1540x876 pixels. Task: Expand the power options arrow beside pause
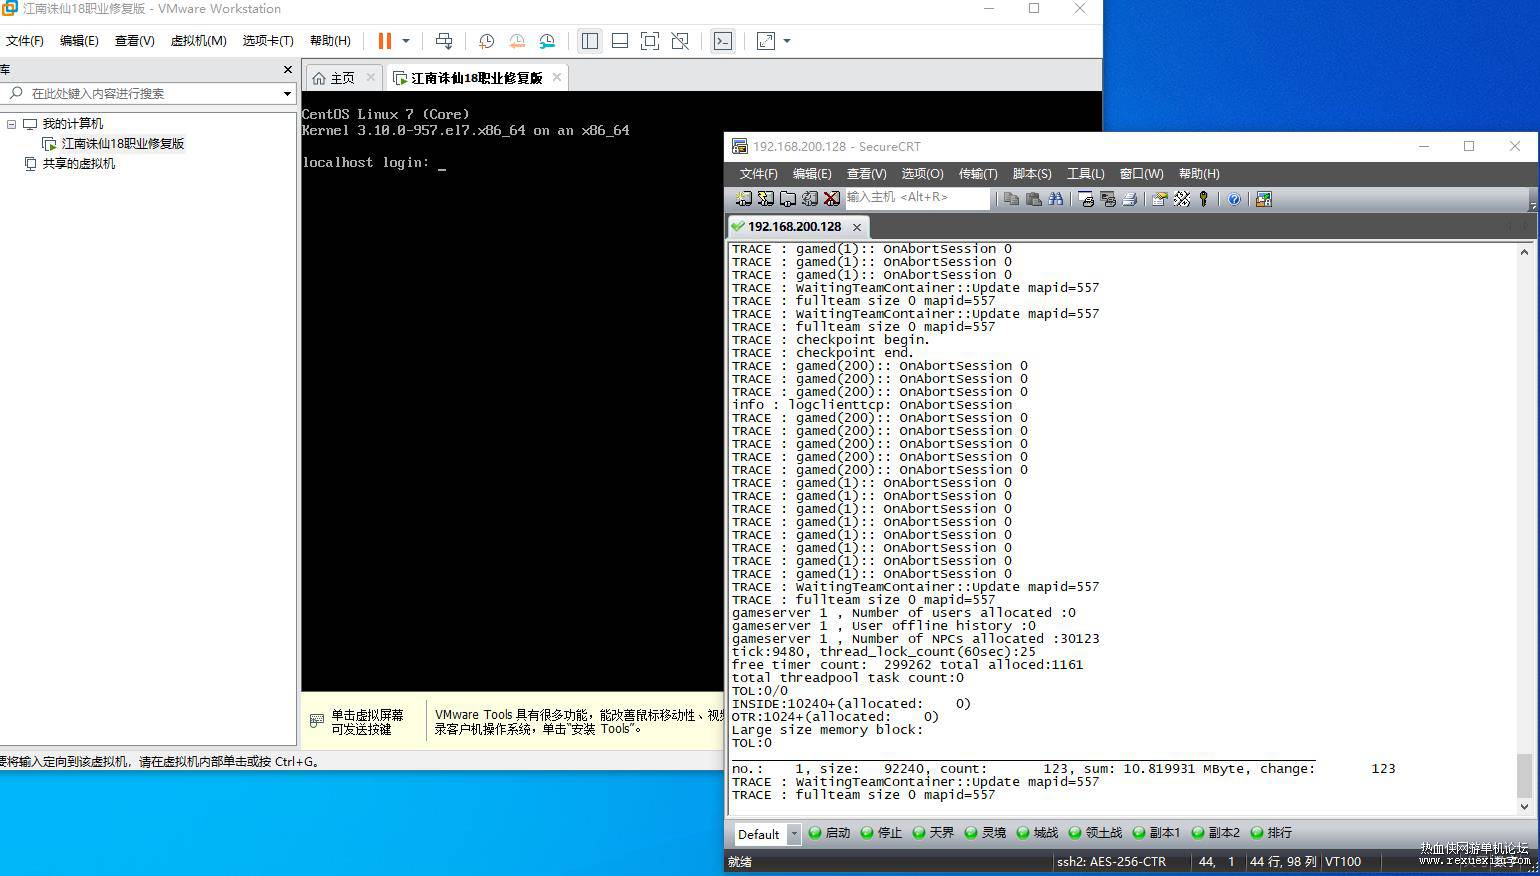(x=406, y=41)
